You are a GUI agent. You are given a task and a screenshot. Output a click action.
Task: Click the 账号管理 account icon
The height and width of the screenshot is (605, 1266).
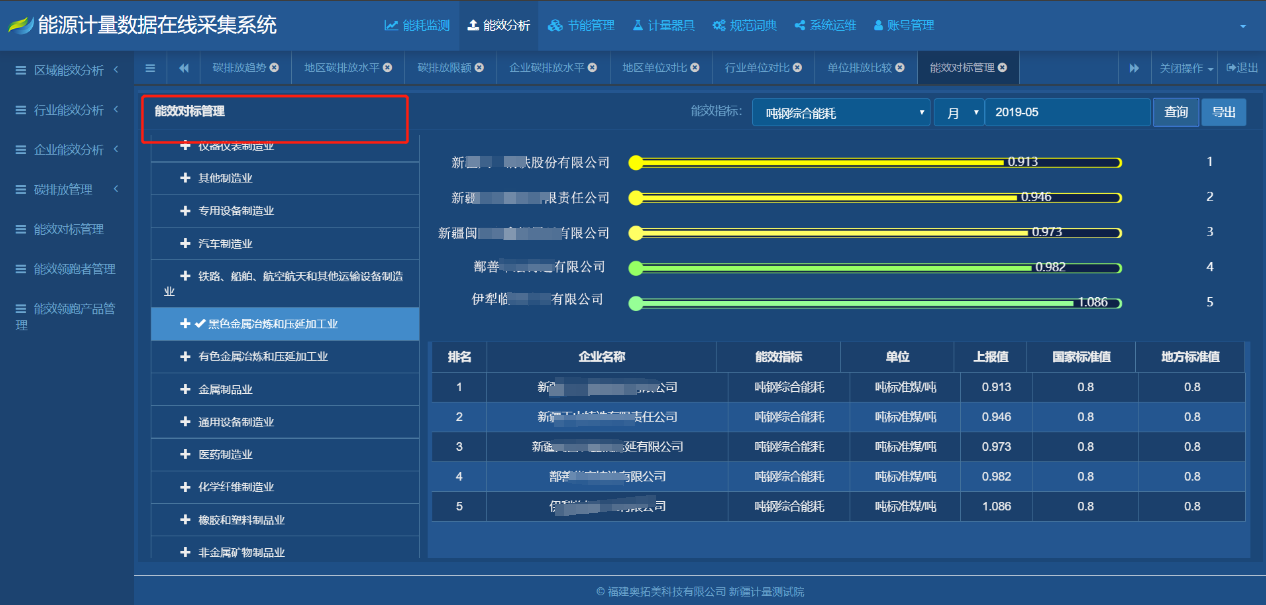877,24
